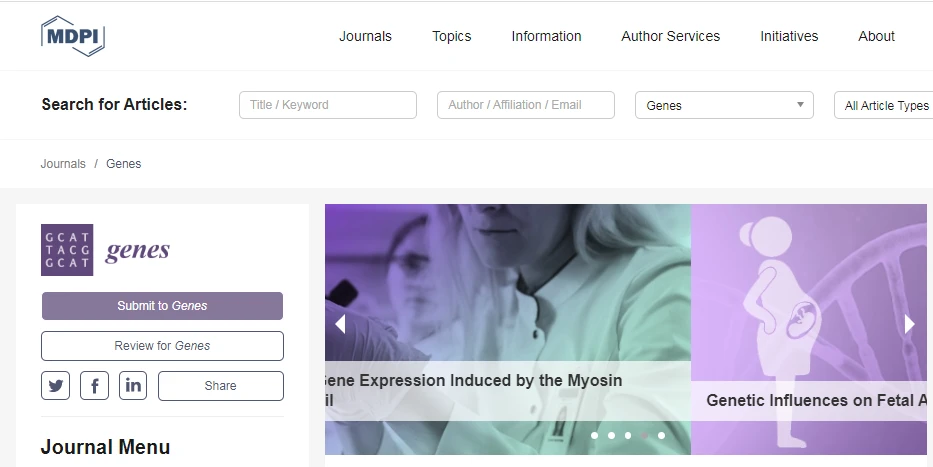Select the second carousel dot indicator
Image resolution: width=933 pixels, height=467 pixels.
click(611, 435)
